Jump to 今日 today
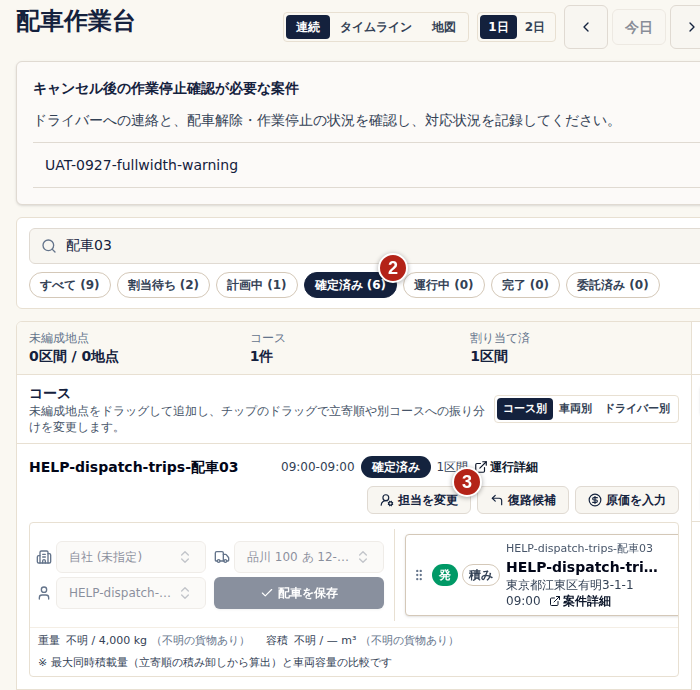The image size is (700, 690). 638,28
